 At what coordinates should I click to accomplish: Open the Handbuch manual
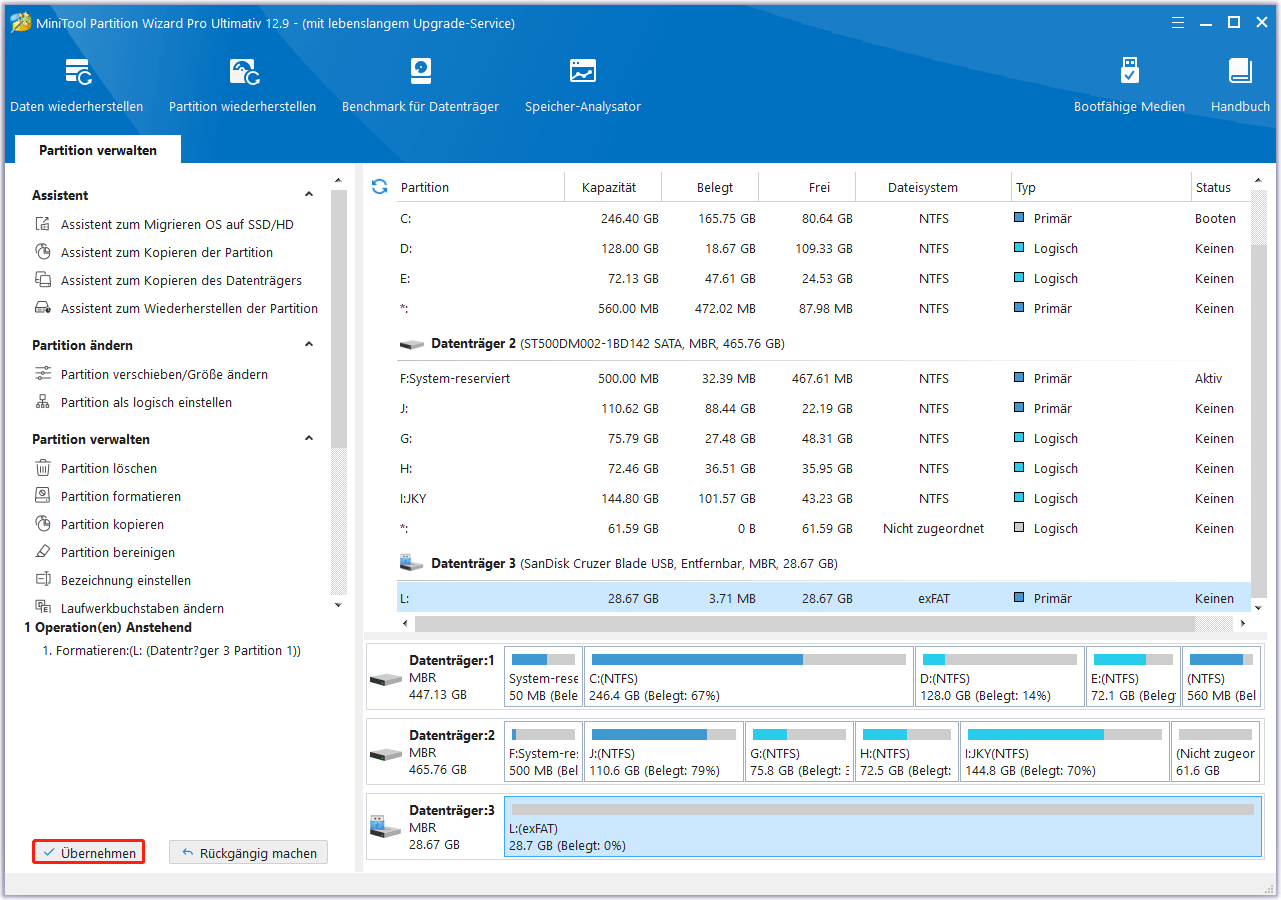pos(1240,85)
